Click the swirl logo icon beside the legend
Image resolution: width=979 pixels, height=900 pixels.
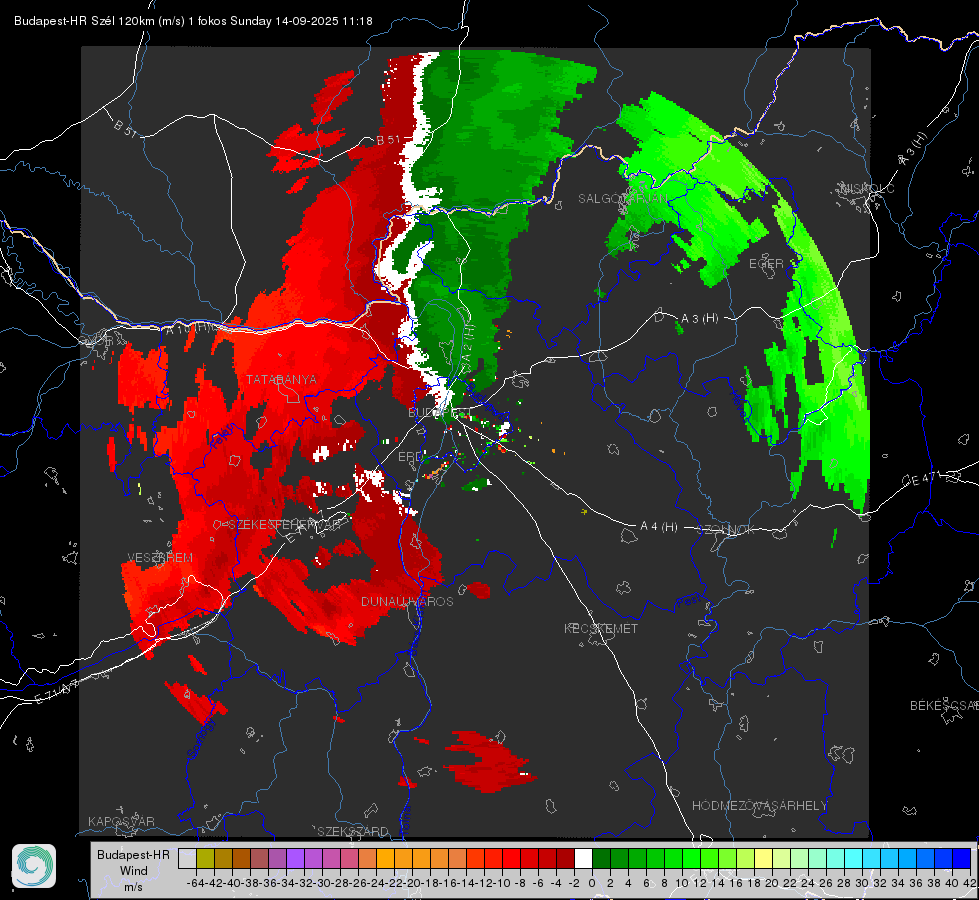coord(34,866)
